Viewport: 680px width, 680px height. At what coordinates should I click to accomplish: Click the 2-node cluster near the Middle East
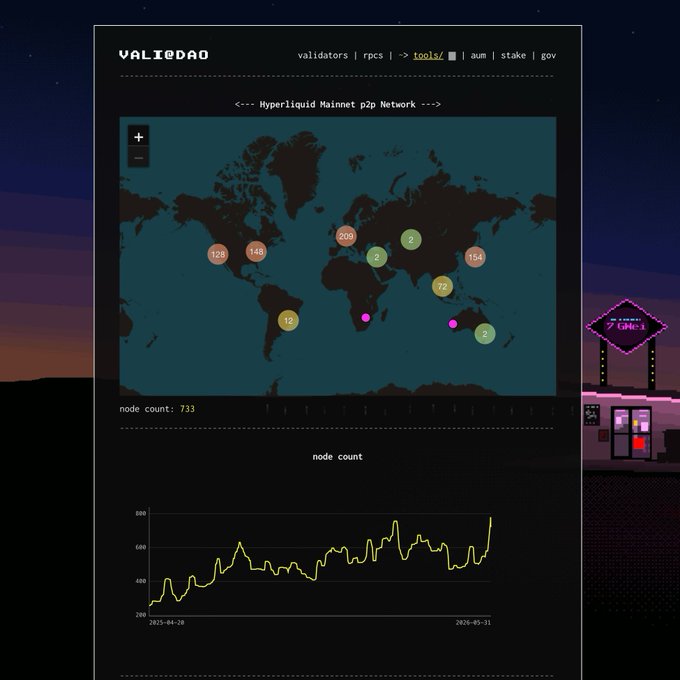click(376, 257)
